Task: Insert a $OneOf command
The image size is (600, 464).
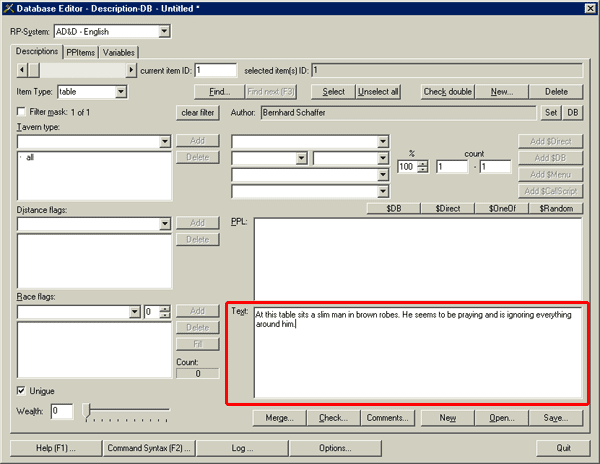Action: click(x=501, y=208)
